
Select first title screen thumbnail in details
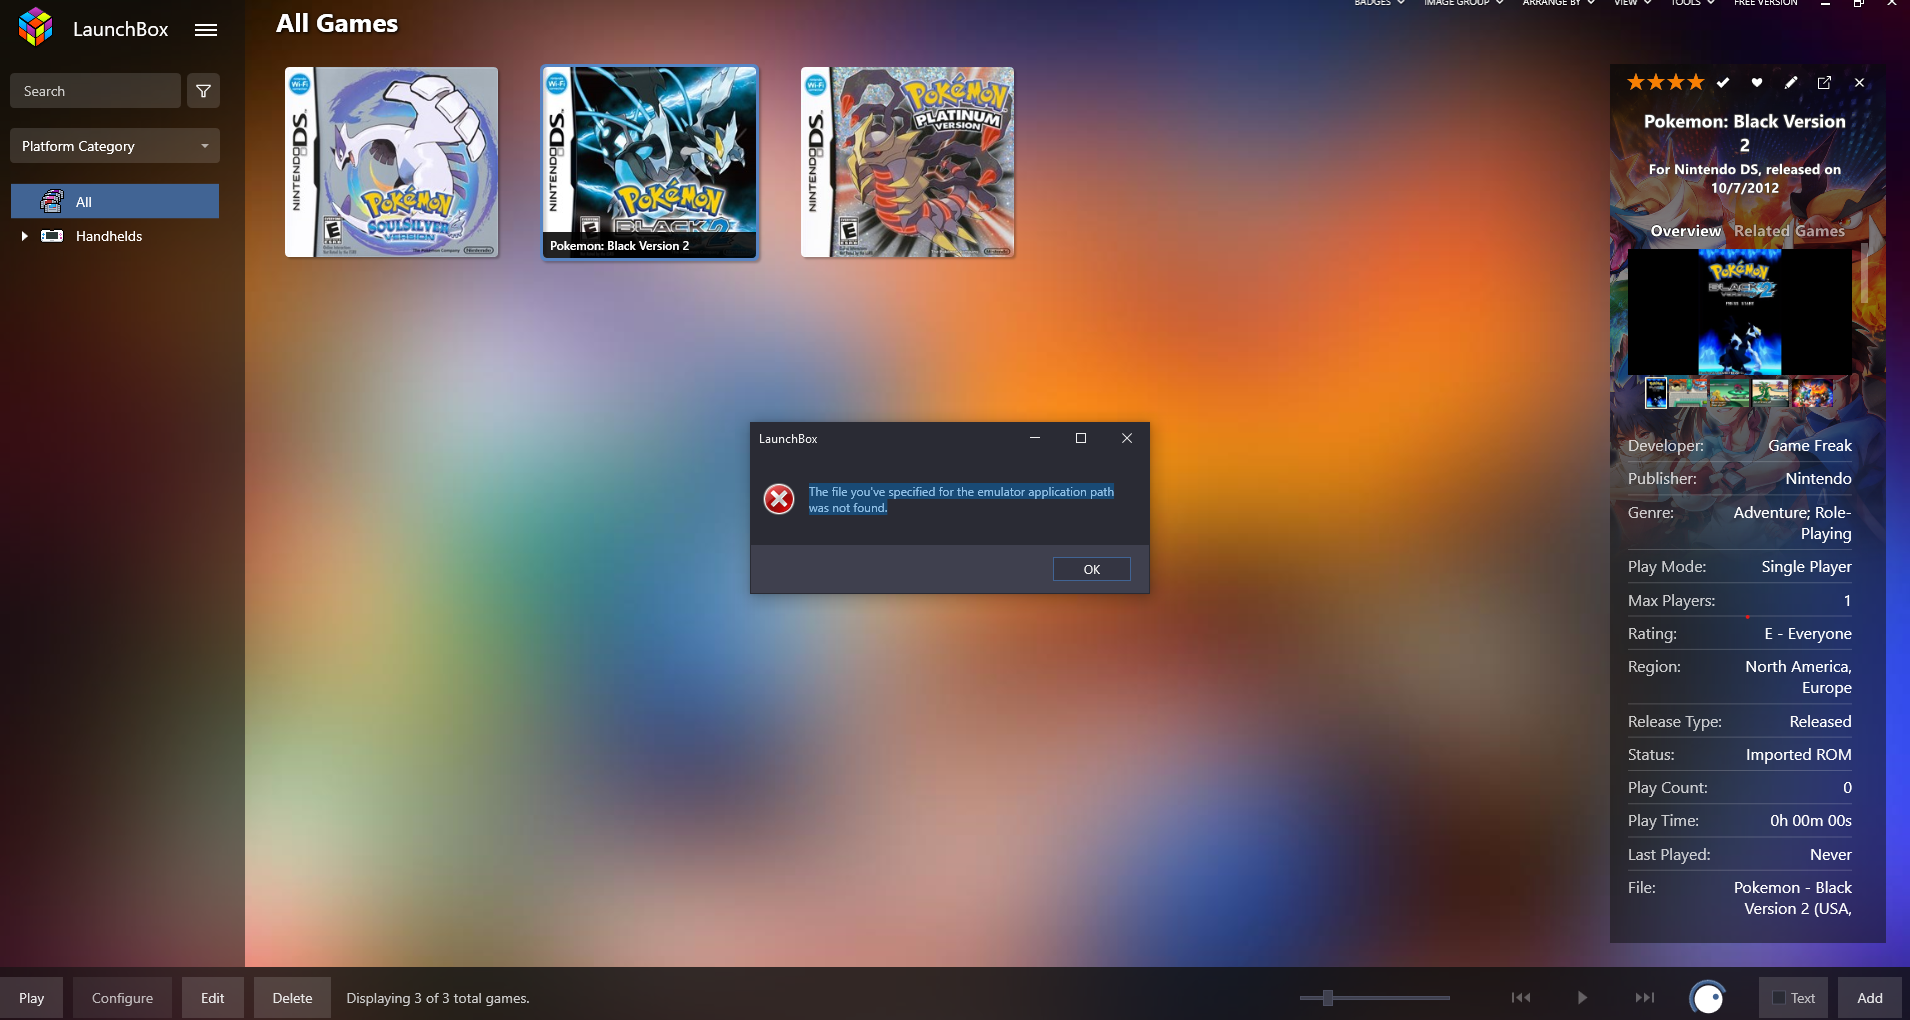click(x=1656, y=393)
